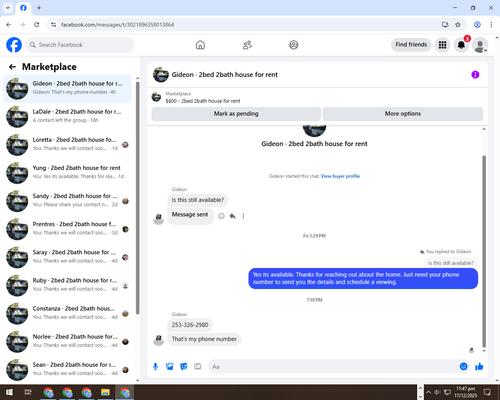Click the Facebook logo

pyautogui.click(x=14, y=45)
